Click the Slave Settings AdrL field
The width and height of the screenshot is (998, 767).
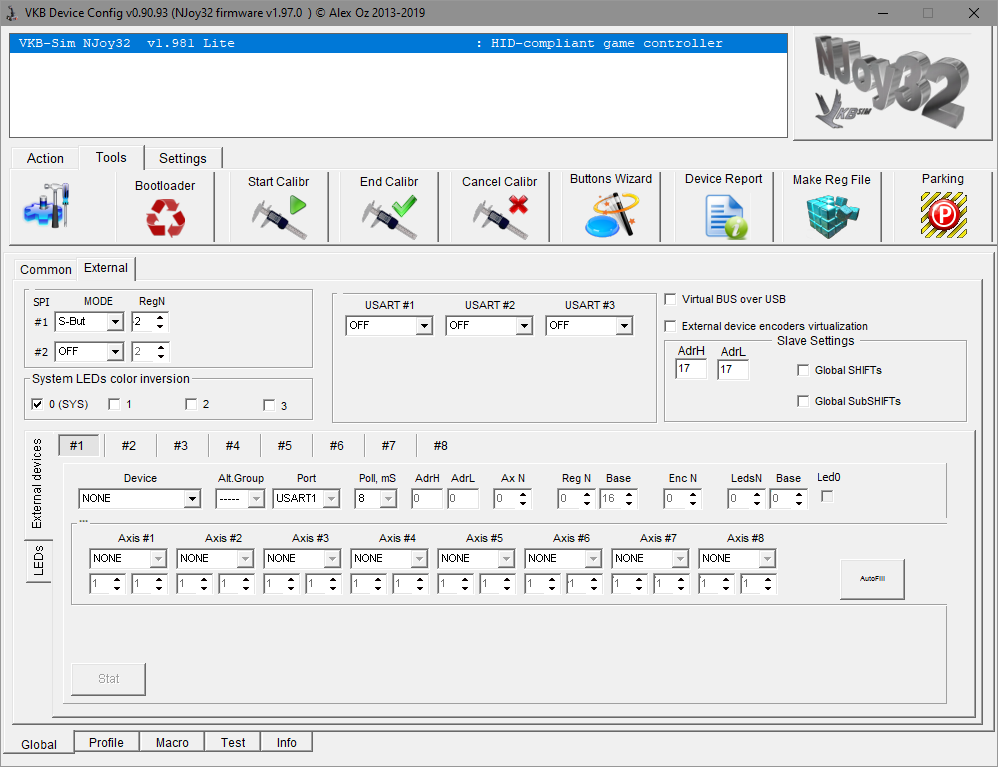coord(733,369)
